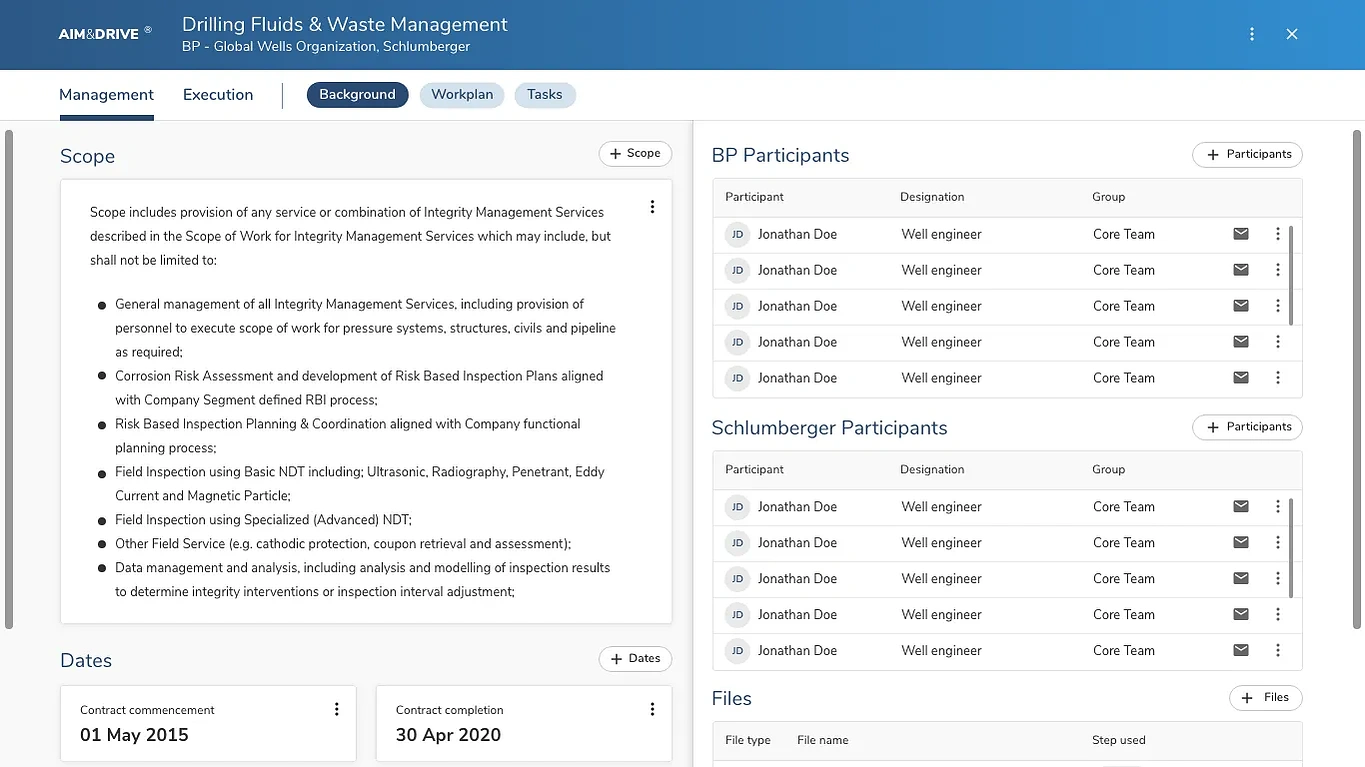Email last Jonathan Doe in BP Participants
The width and height of the screenshot is (1365, 767).
[x=1241, y=378]
